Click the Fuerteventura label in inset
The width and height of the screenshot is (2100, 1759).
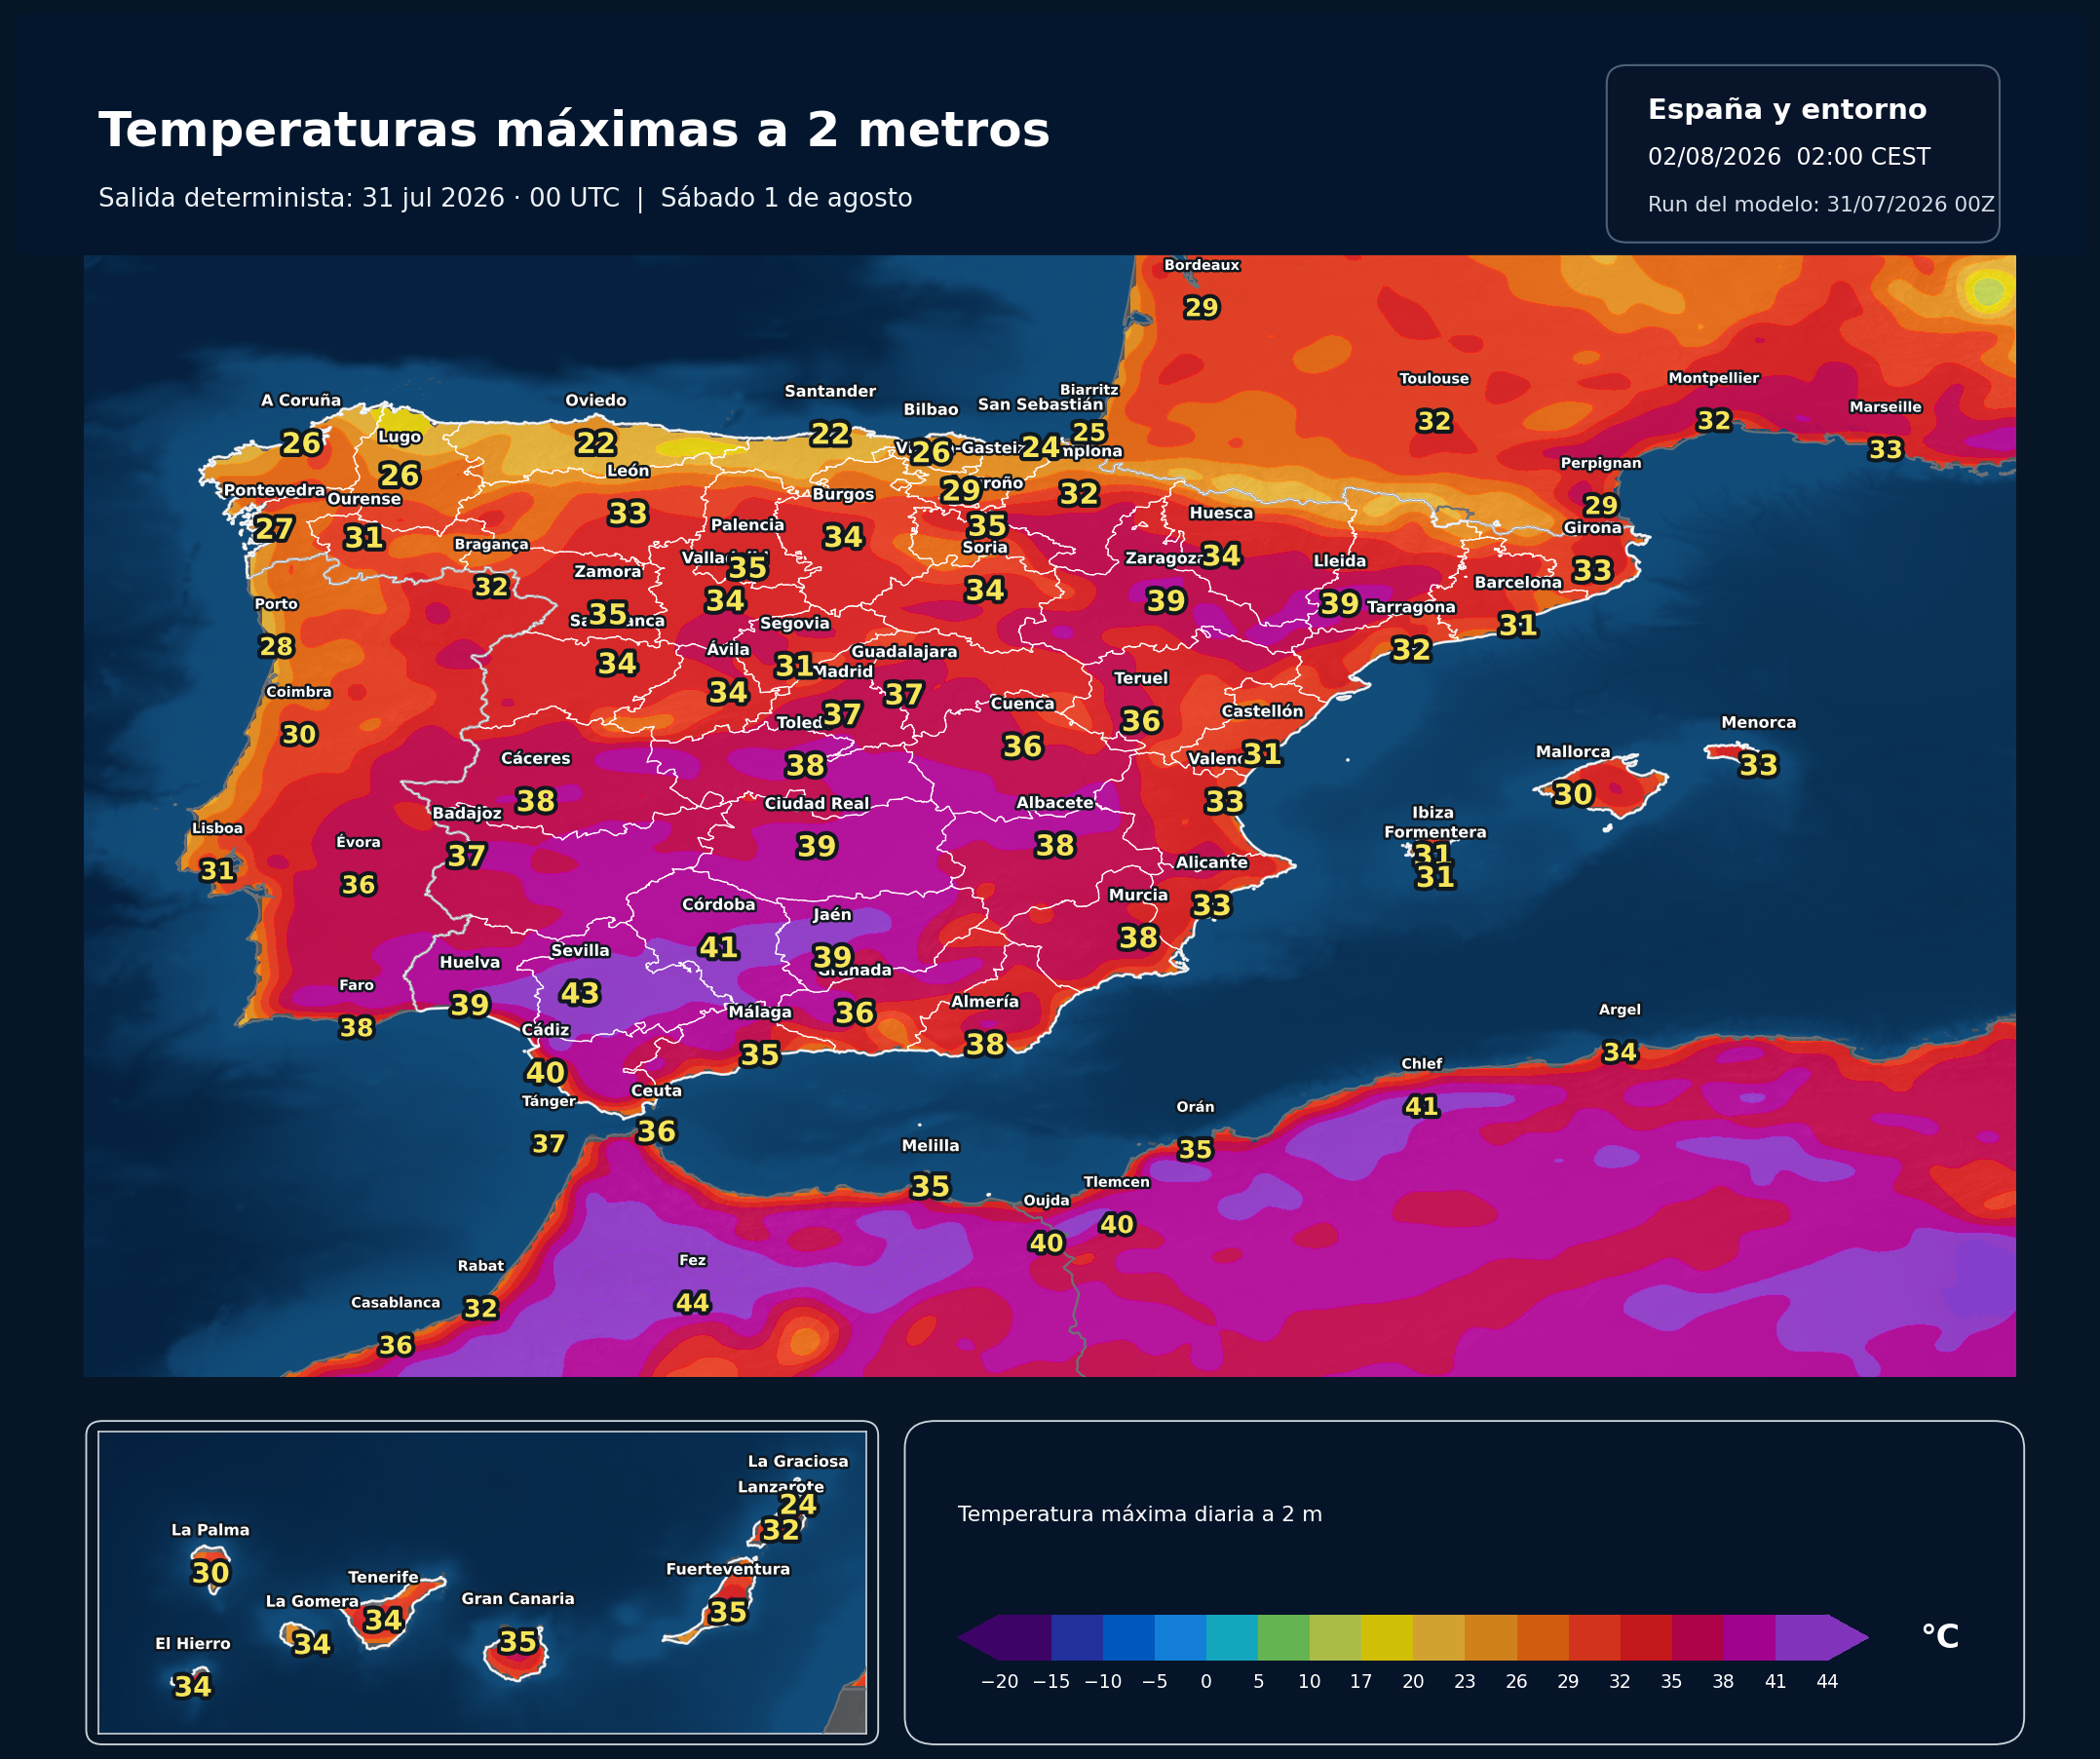point(728,1569)
